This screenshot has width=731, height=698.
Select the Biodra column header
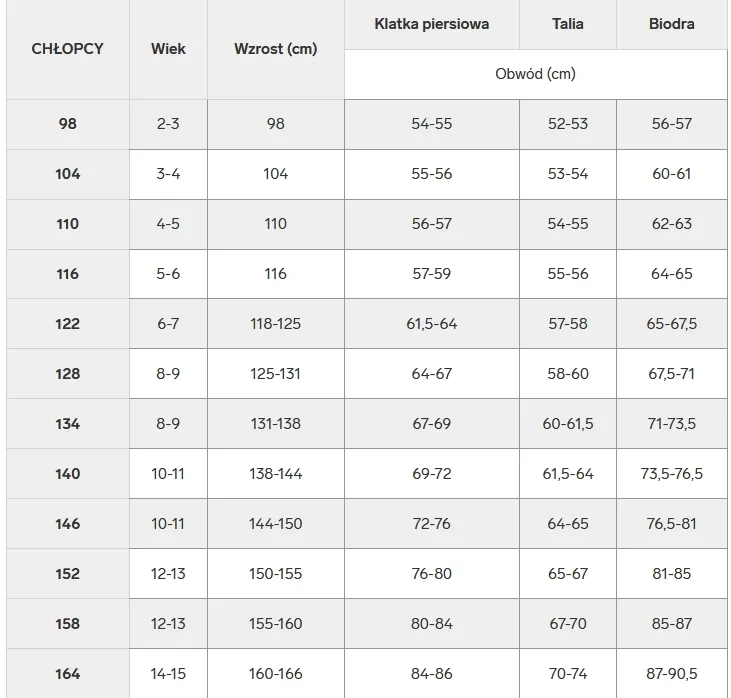[671, 24]
